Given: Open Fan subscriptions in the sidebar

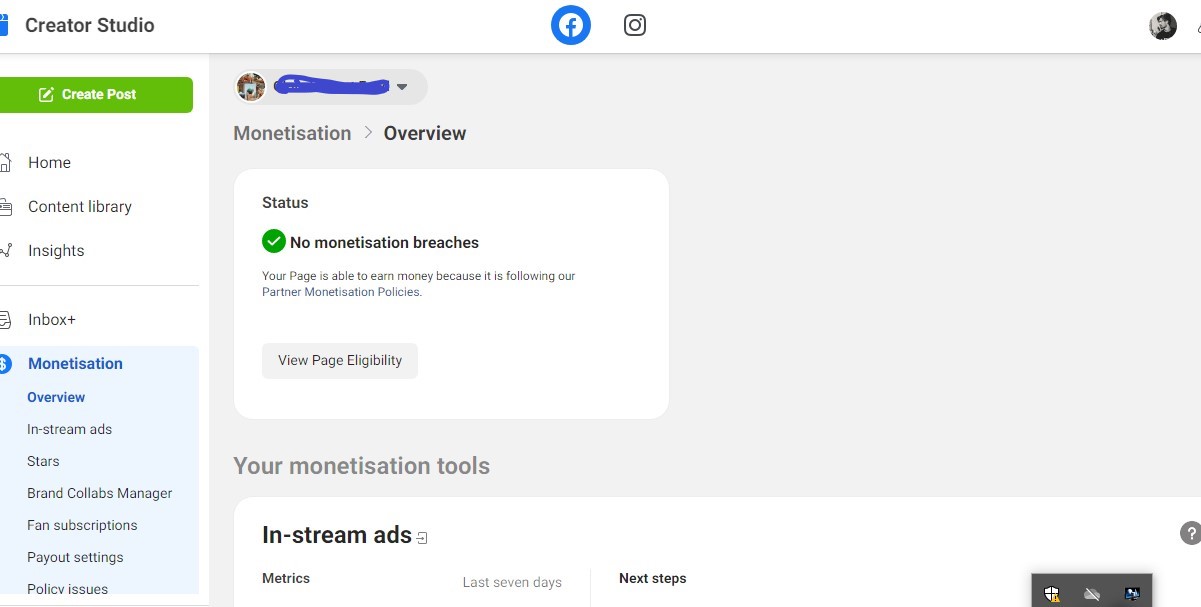Looking at the screenshot, I should tap(82, 525).
